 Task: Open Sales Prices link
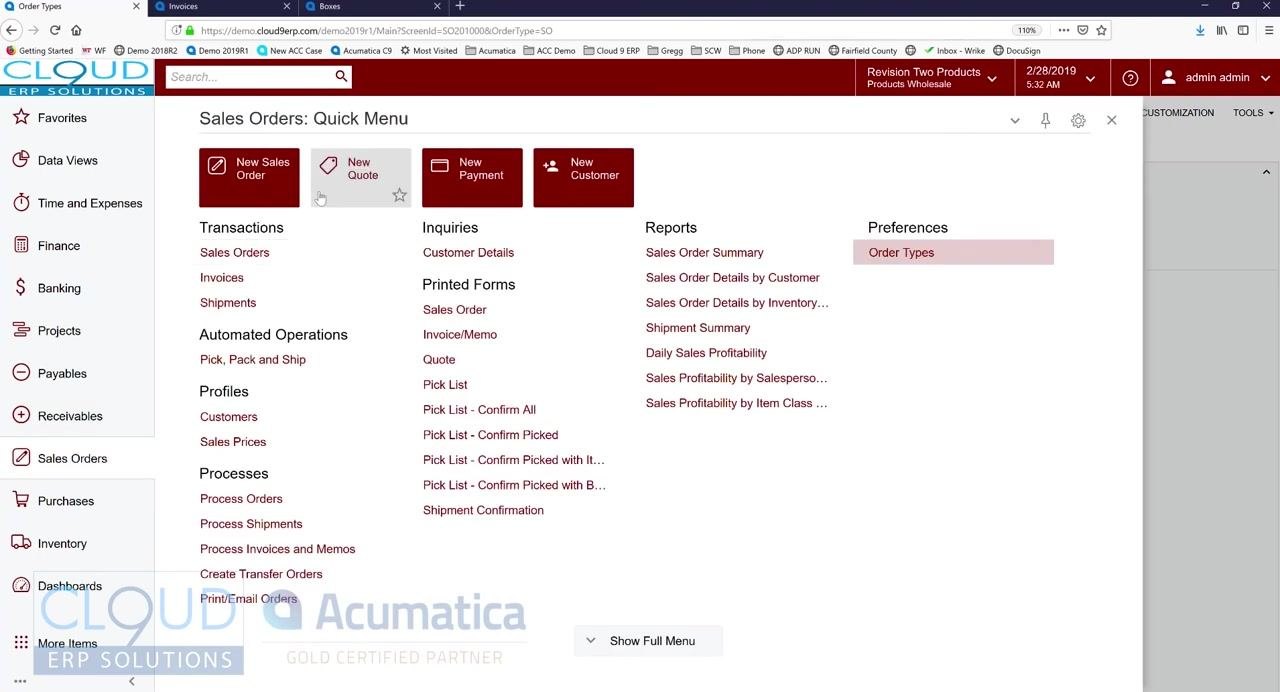233,442
